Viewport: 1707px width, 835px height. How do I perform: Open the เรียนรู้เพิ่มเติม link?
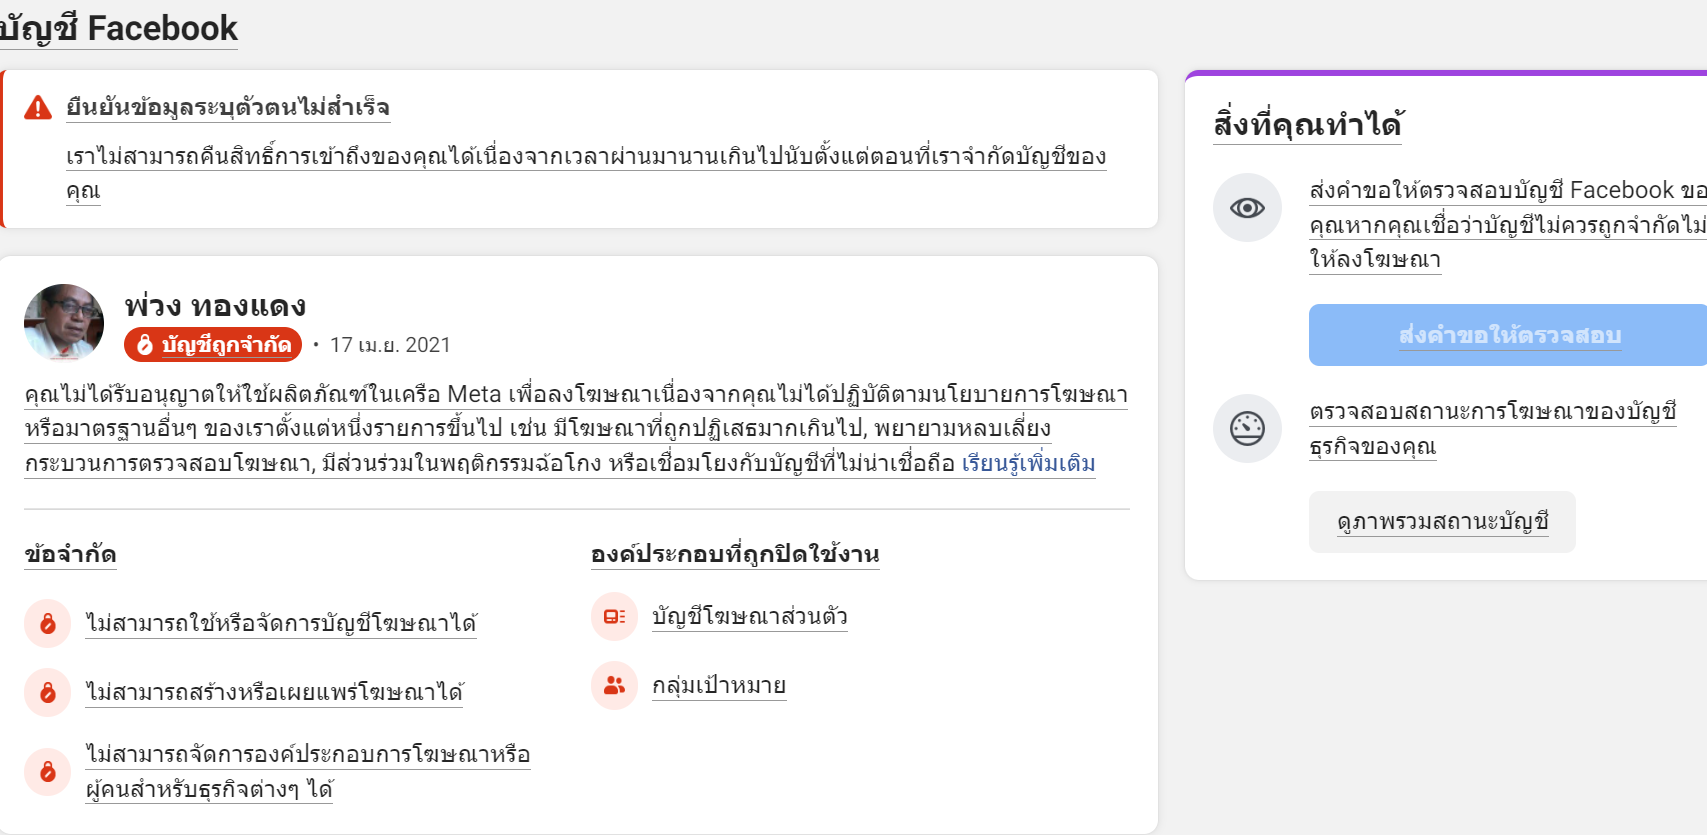(x=1028, y=464)
